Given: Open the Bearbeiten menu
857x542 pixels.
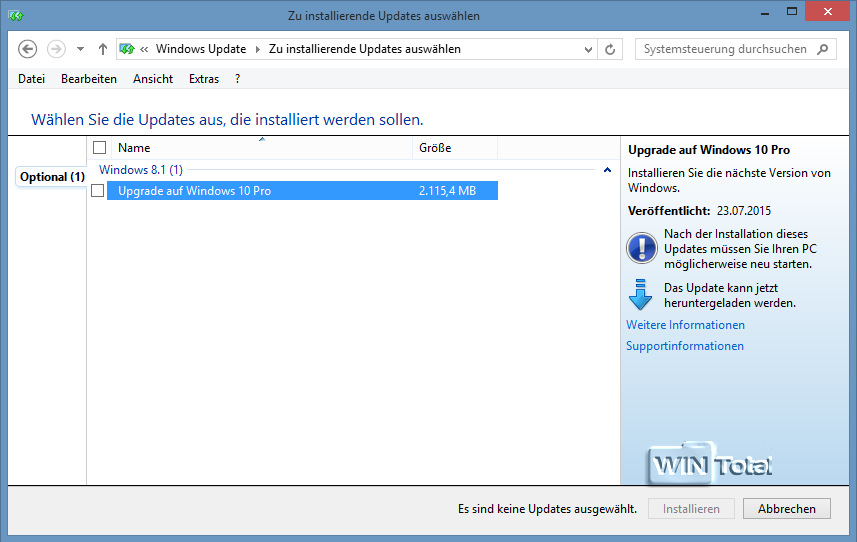Looking at the screenshot, I should point(89,79).
